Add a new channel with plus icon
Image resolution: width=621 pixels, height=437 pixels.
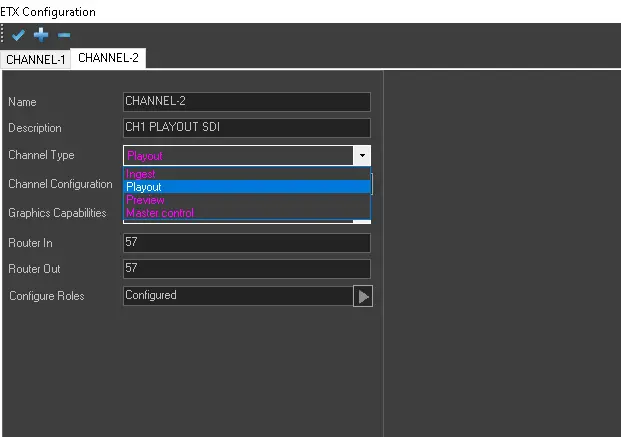[41, 35]
